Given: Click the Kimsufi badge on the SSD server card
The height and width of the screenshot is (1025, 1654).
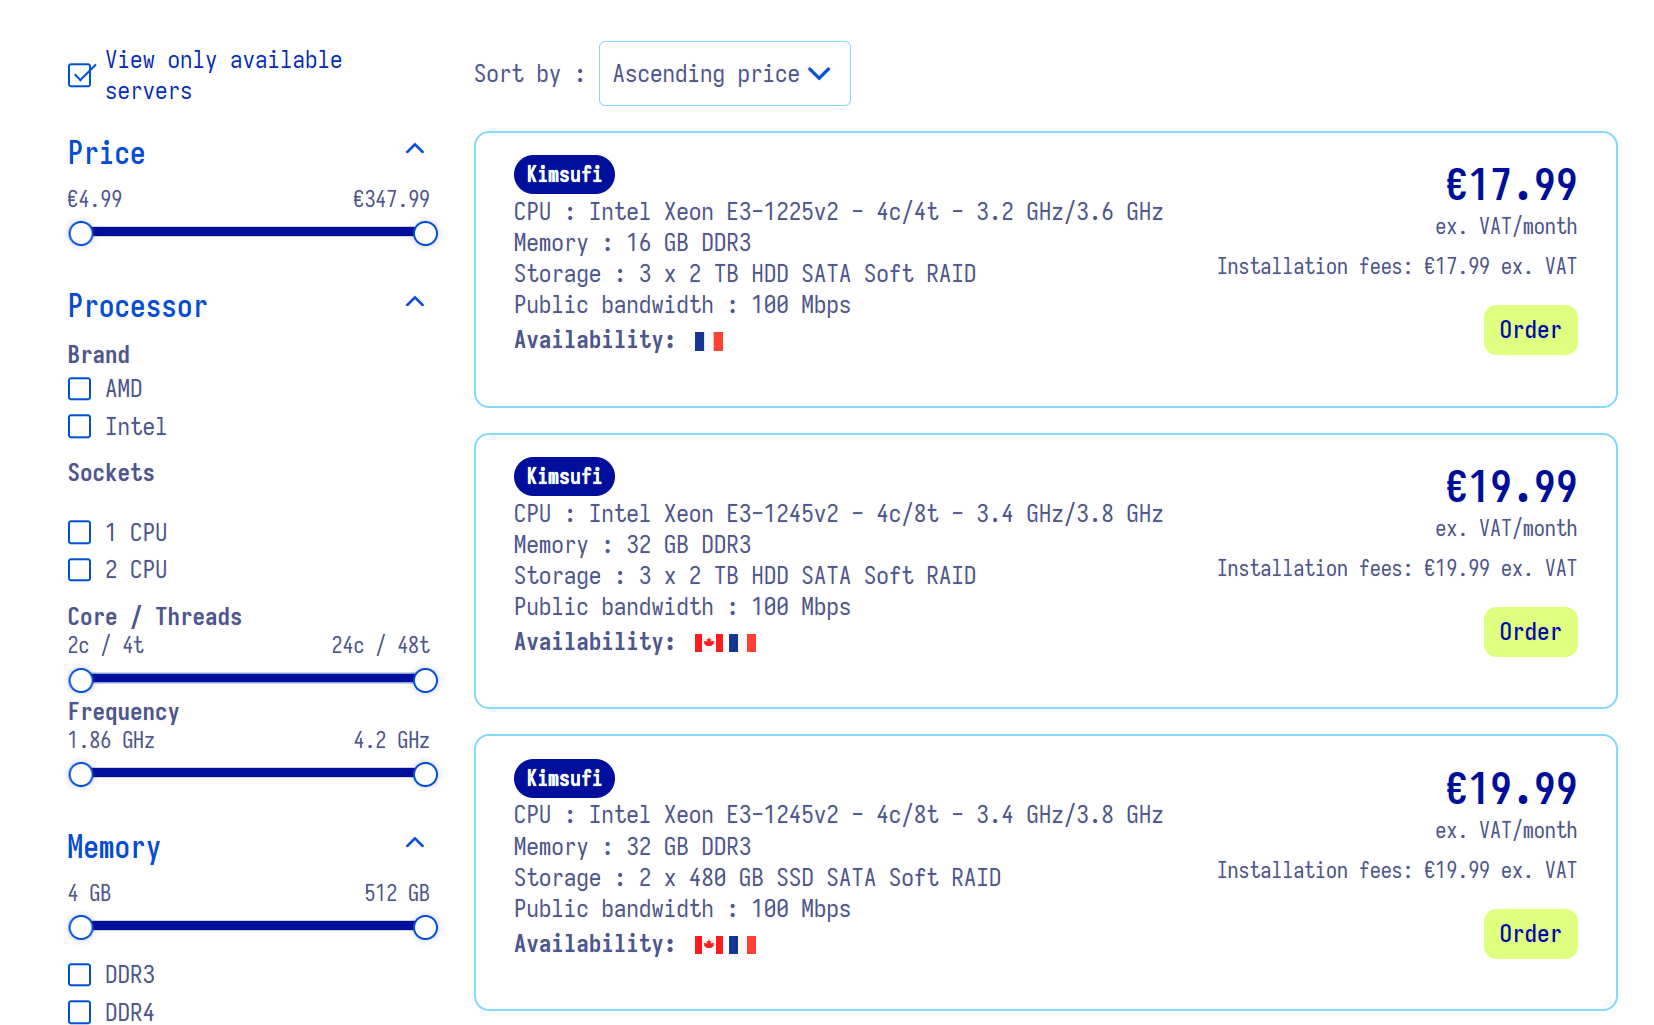Looking at the screenshot, I should 564,778.
